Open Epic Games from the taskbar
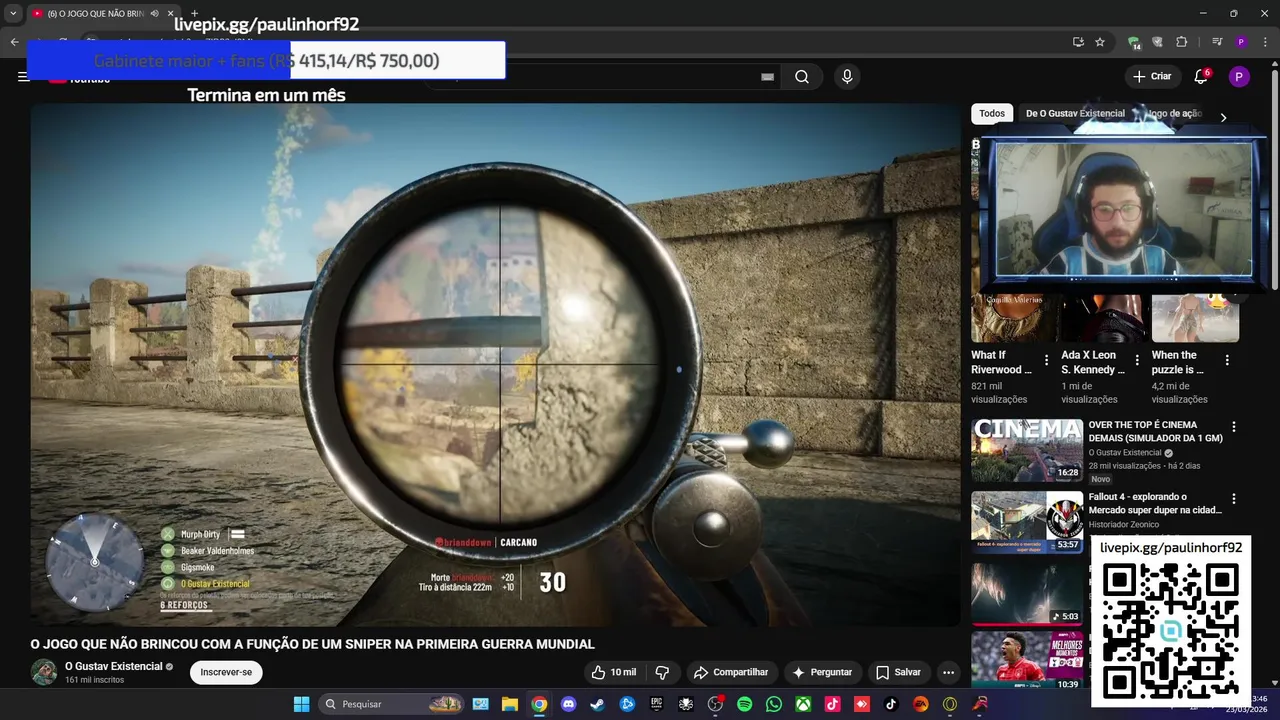The image size is (1280, 720). click(x=656, y=704)
